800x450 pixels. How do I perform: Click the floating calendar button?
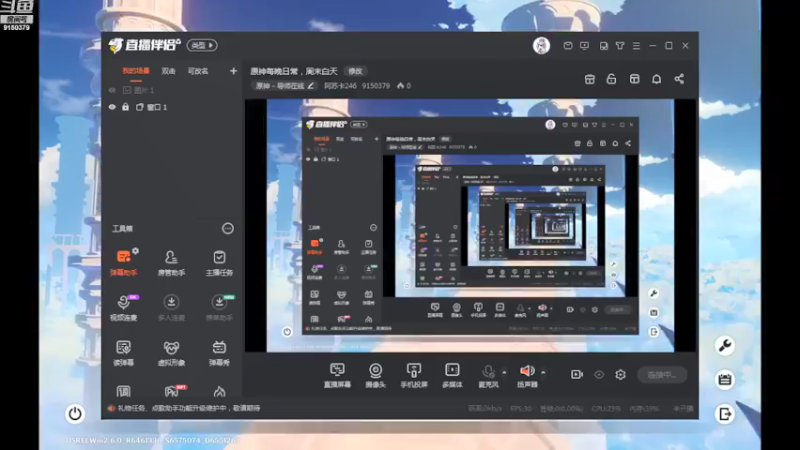click(x=724, y=380)
